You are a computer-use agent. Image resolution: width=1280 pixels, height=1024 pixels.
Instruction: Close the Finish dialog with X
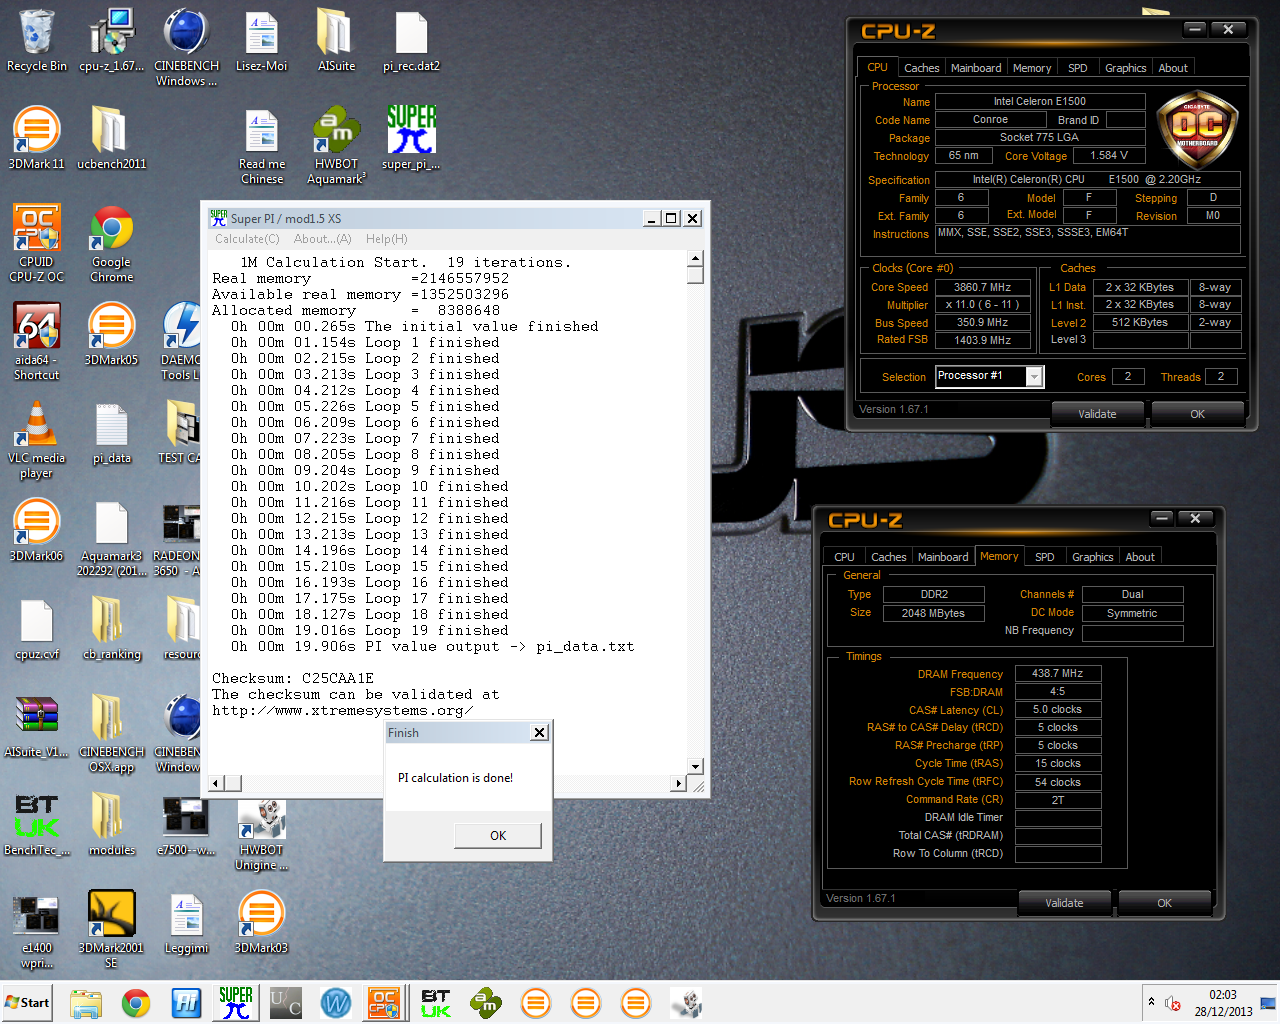tap(539, 733)
